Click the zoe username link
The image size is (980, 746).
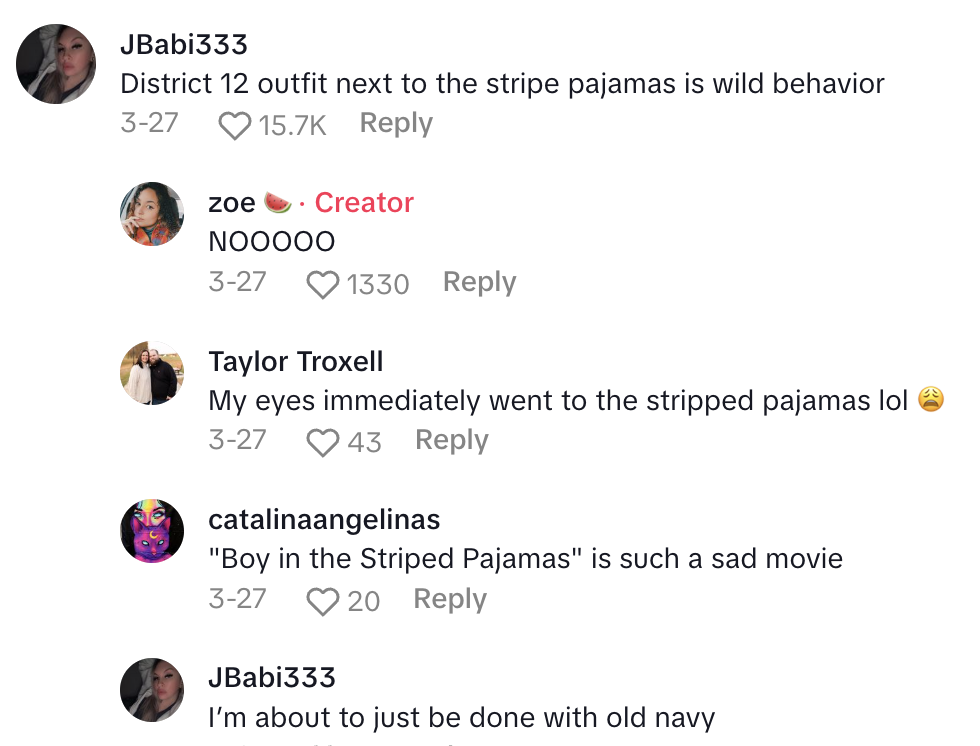[x=232, y=203]
